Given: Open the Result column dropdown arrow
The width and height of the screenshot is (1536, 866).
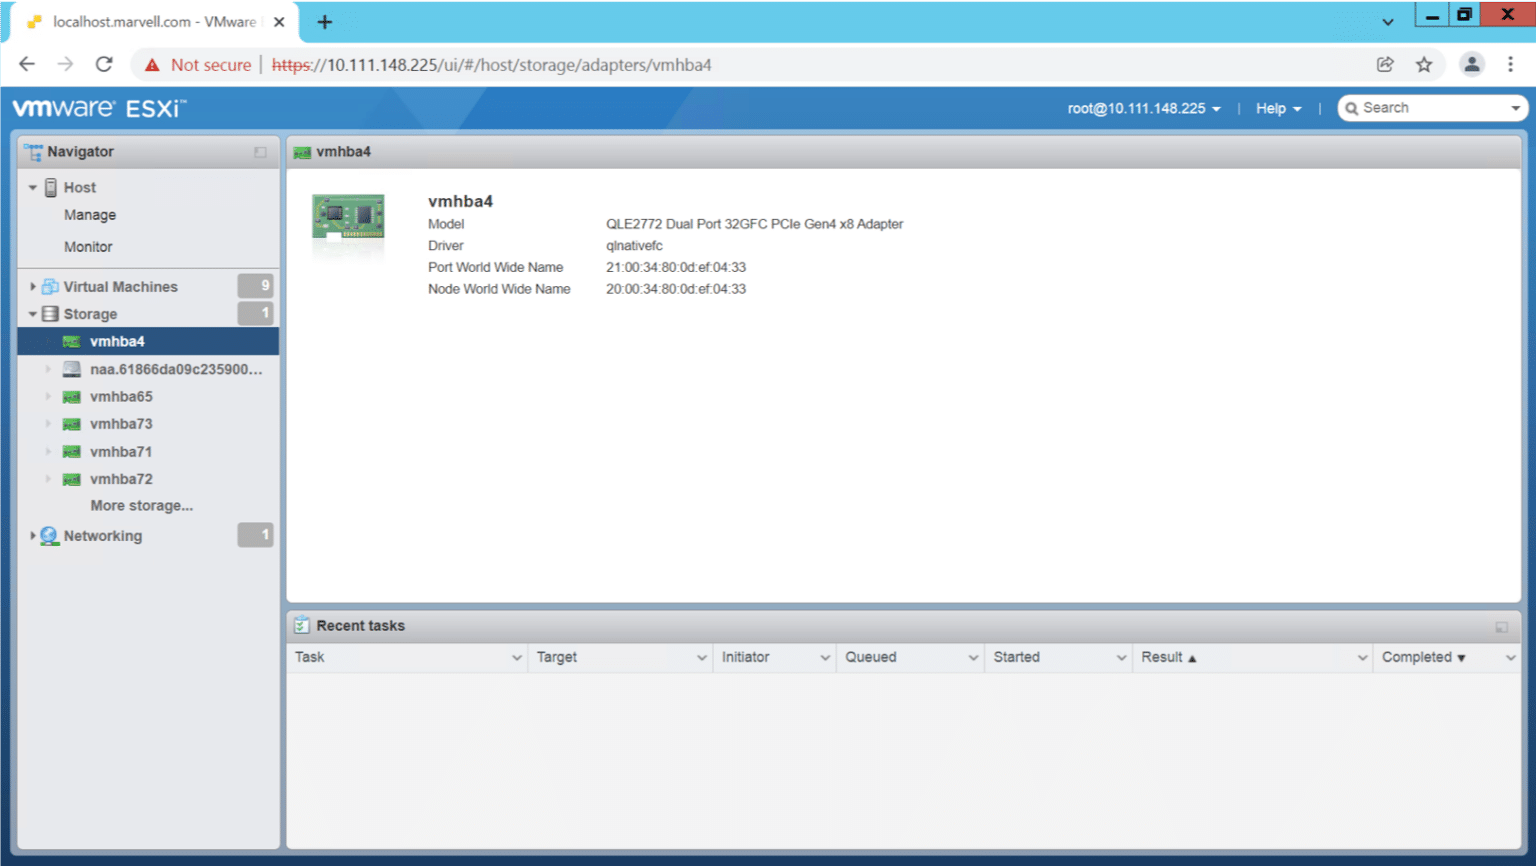Looking at the screenshot, I should [x=1362, y=657].
